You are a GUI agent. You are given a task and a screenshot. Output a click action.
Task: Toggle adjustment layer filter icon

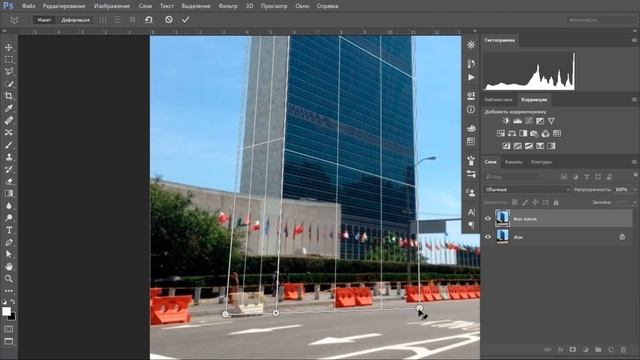pos(575,177)
